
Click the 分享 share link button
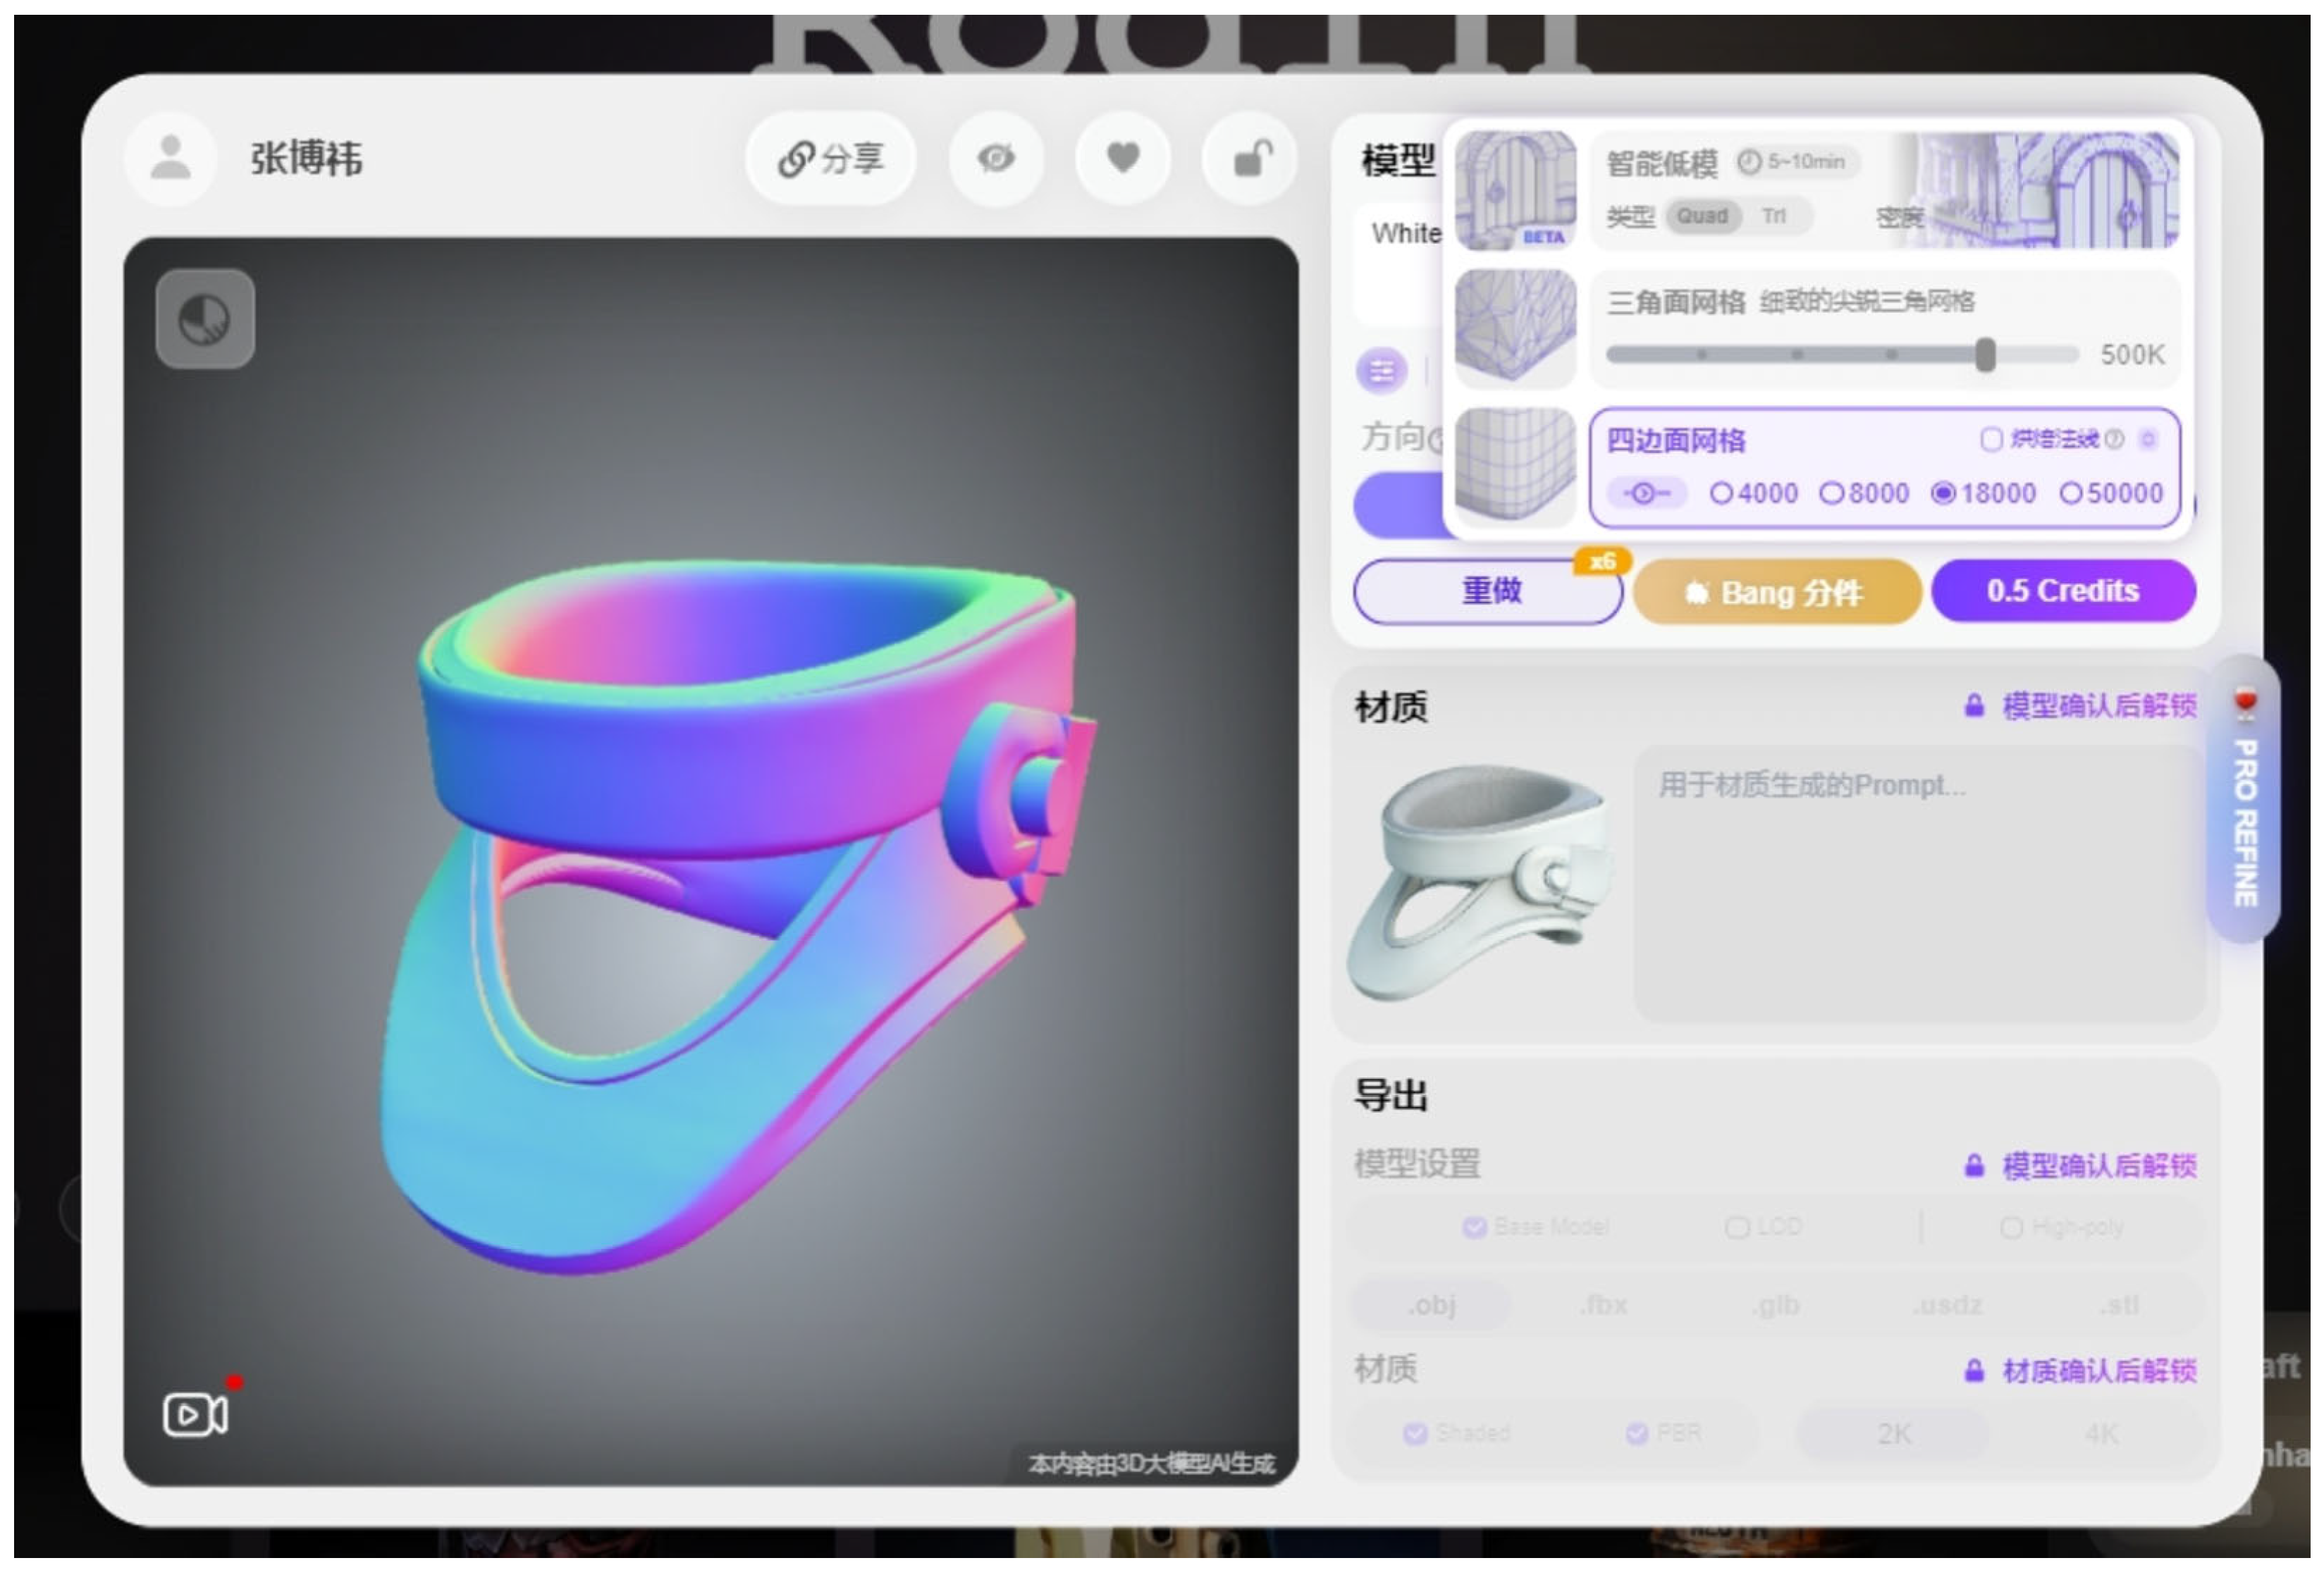coord(830,158)
